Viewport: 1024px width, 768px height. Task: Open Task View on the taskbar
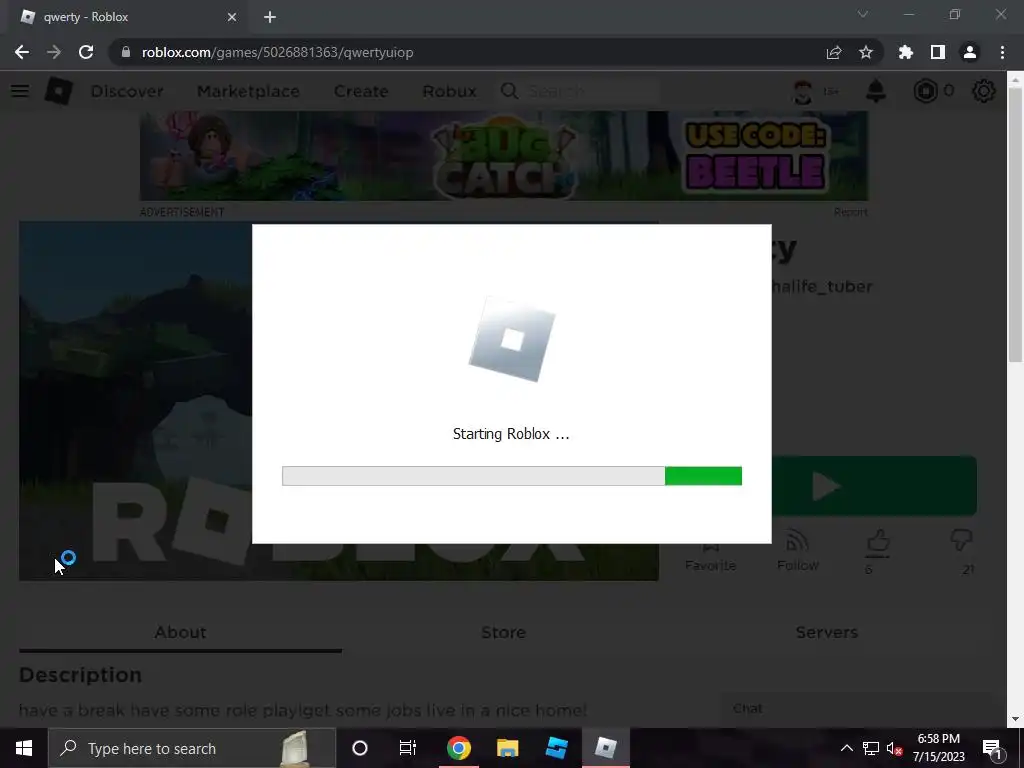408,748
